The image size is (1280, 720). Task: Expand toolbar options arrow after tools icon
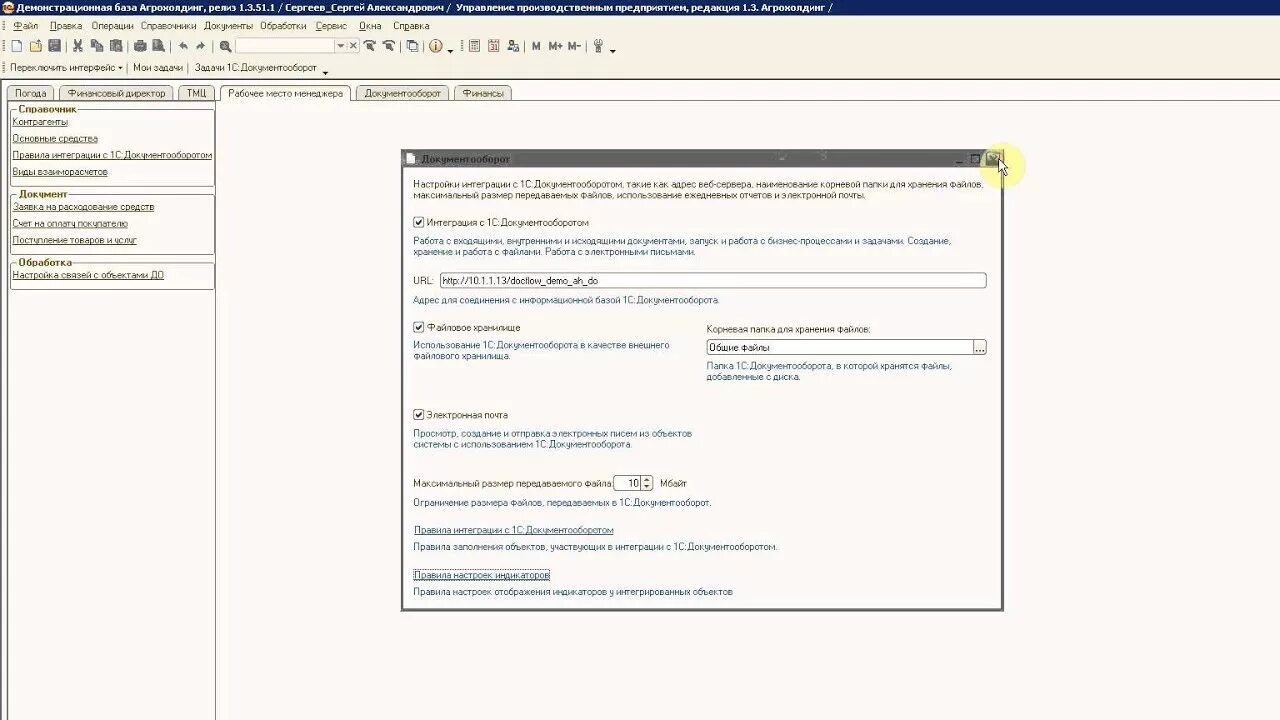coord(612,49)
